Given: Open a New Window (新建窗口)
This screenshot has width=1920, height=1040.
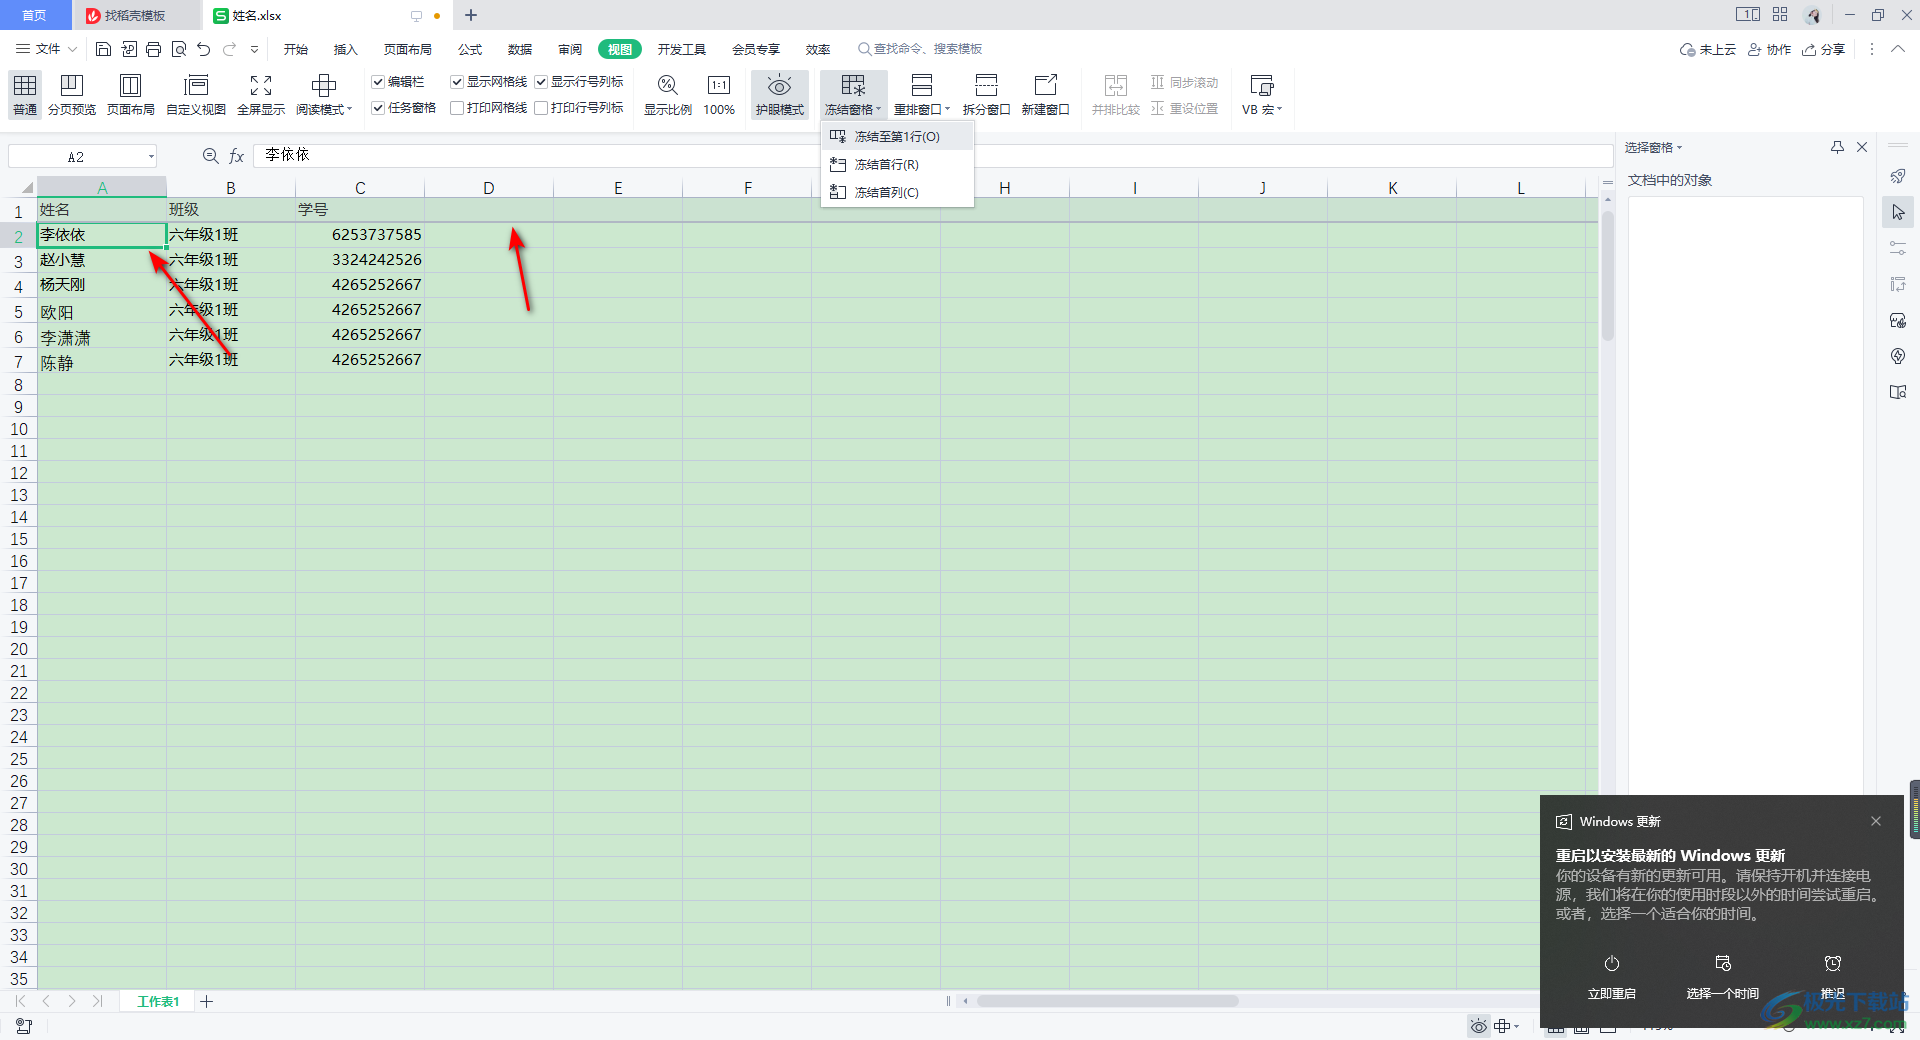Looking at the screenshot, I should pos(1045,95).
